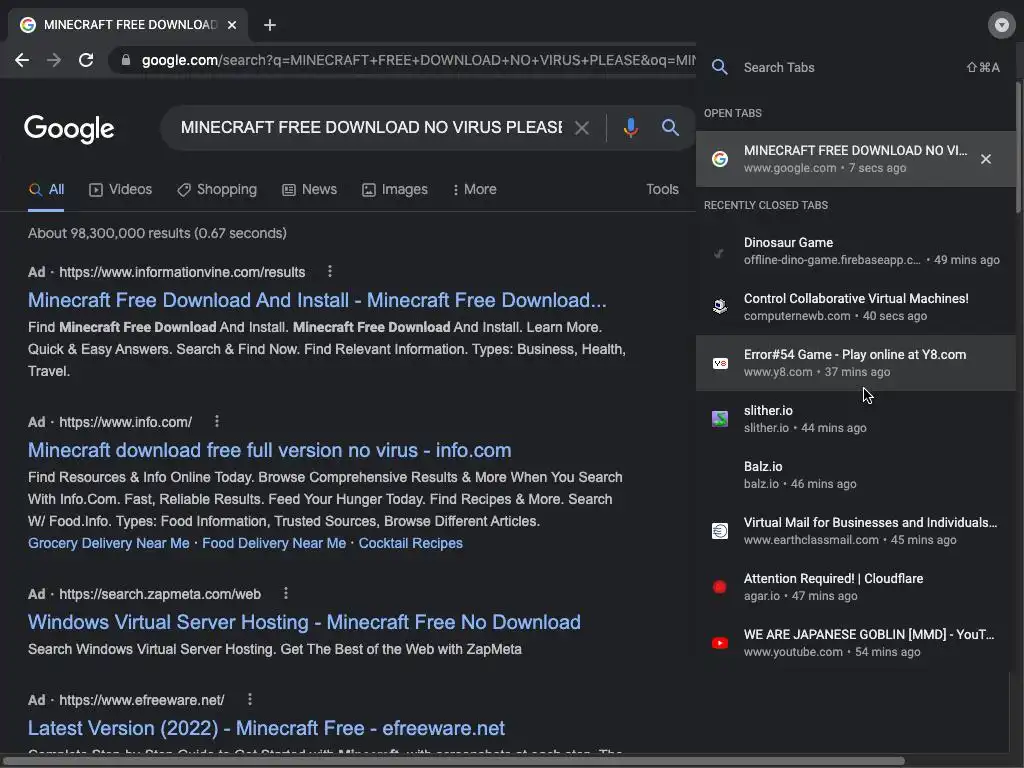
Task: Reopen Virtual Mail for Businesses tab
Action: coord(856,531)
